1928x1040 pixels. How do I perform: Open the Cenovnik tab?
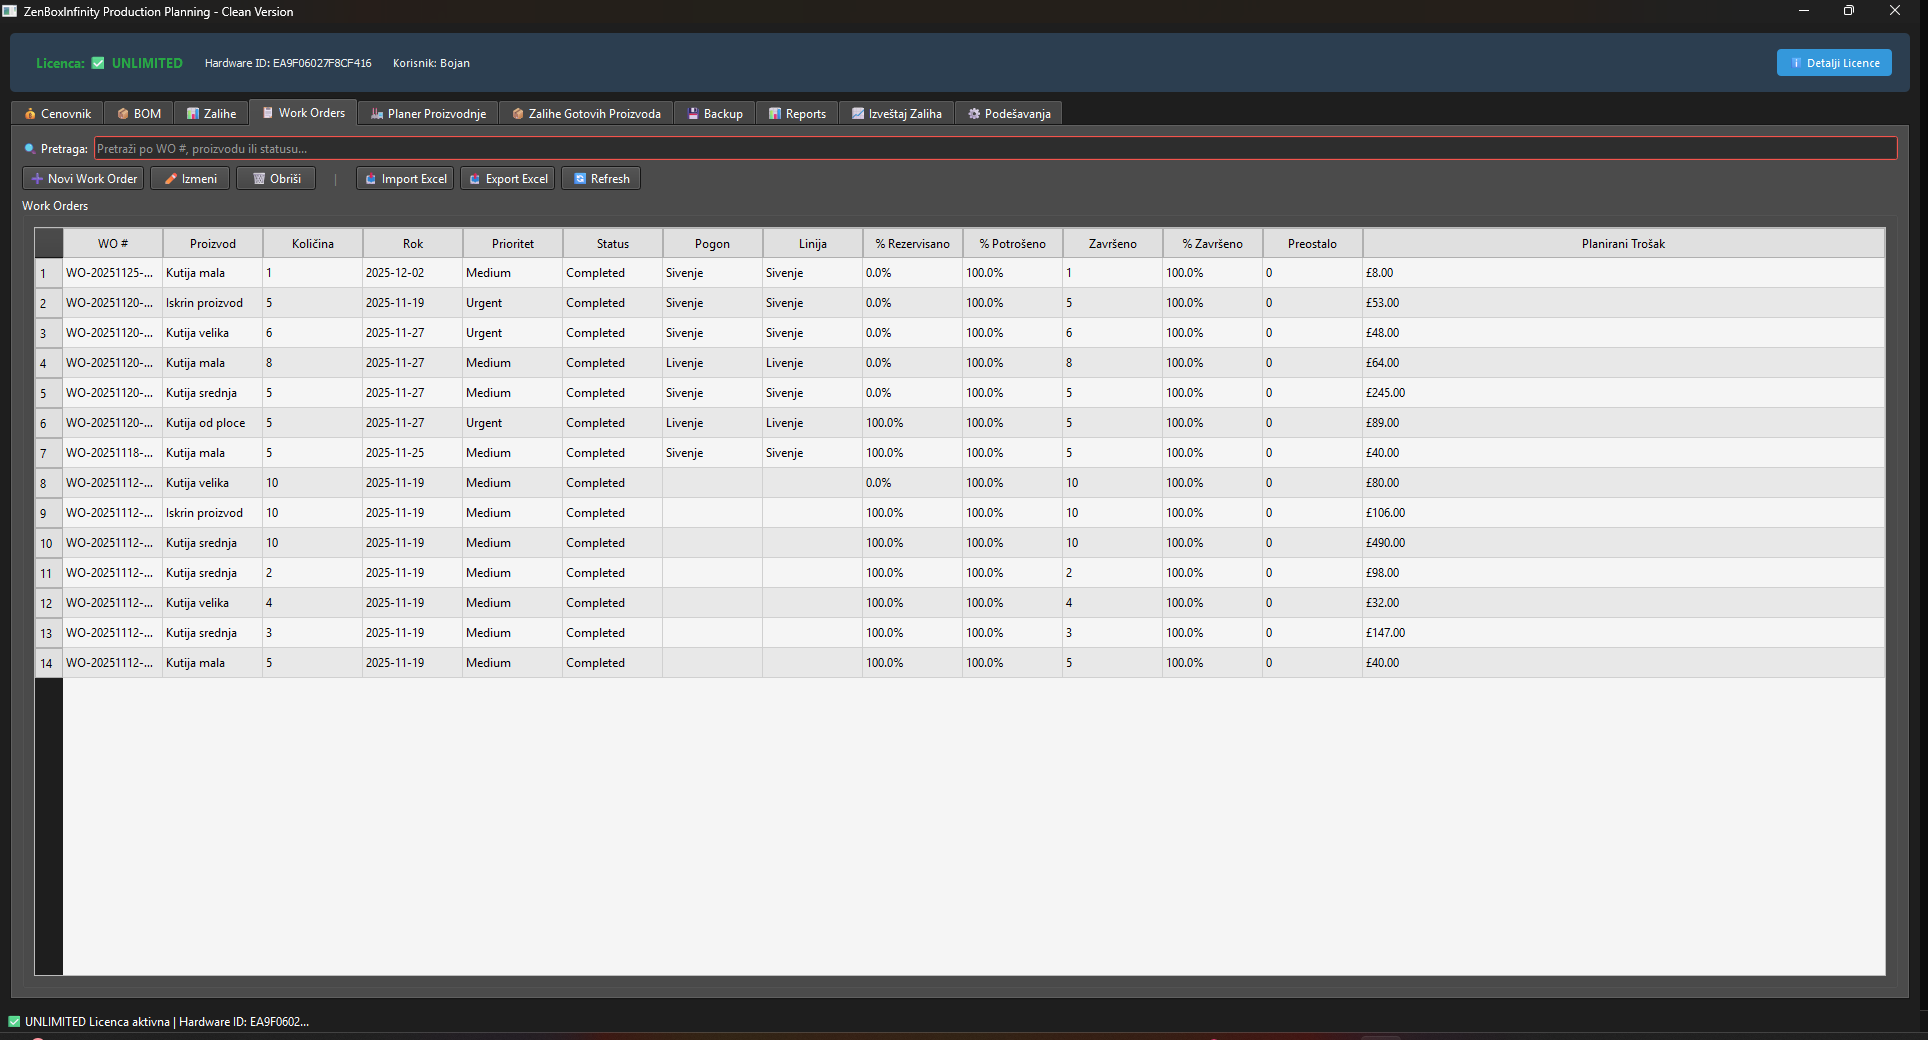point(58,114)
